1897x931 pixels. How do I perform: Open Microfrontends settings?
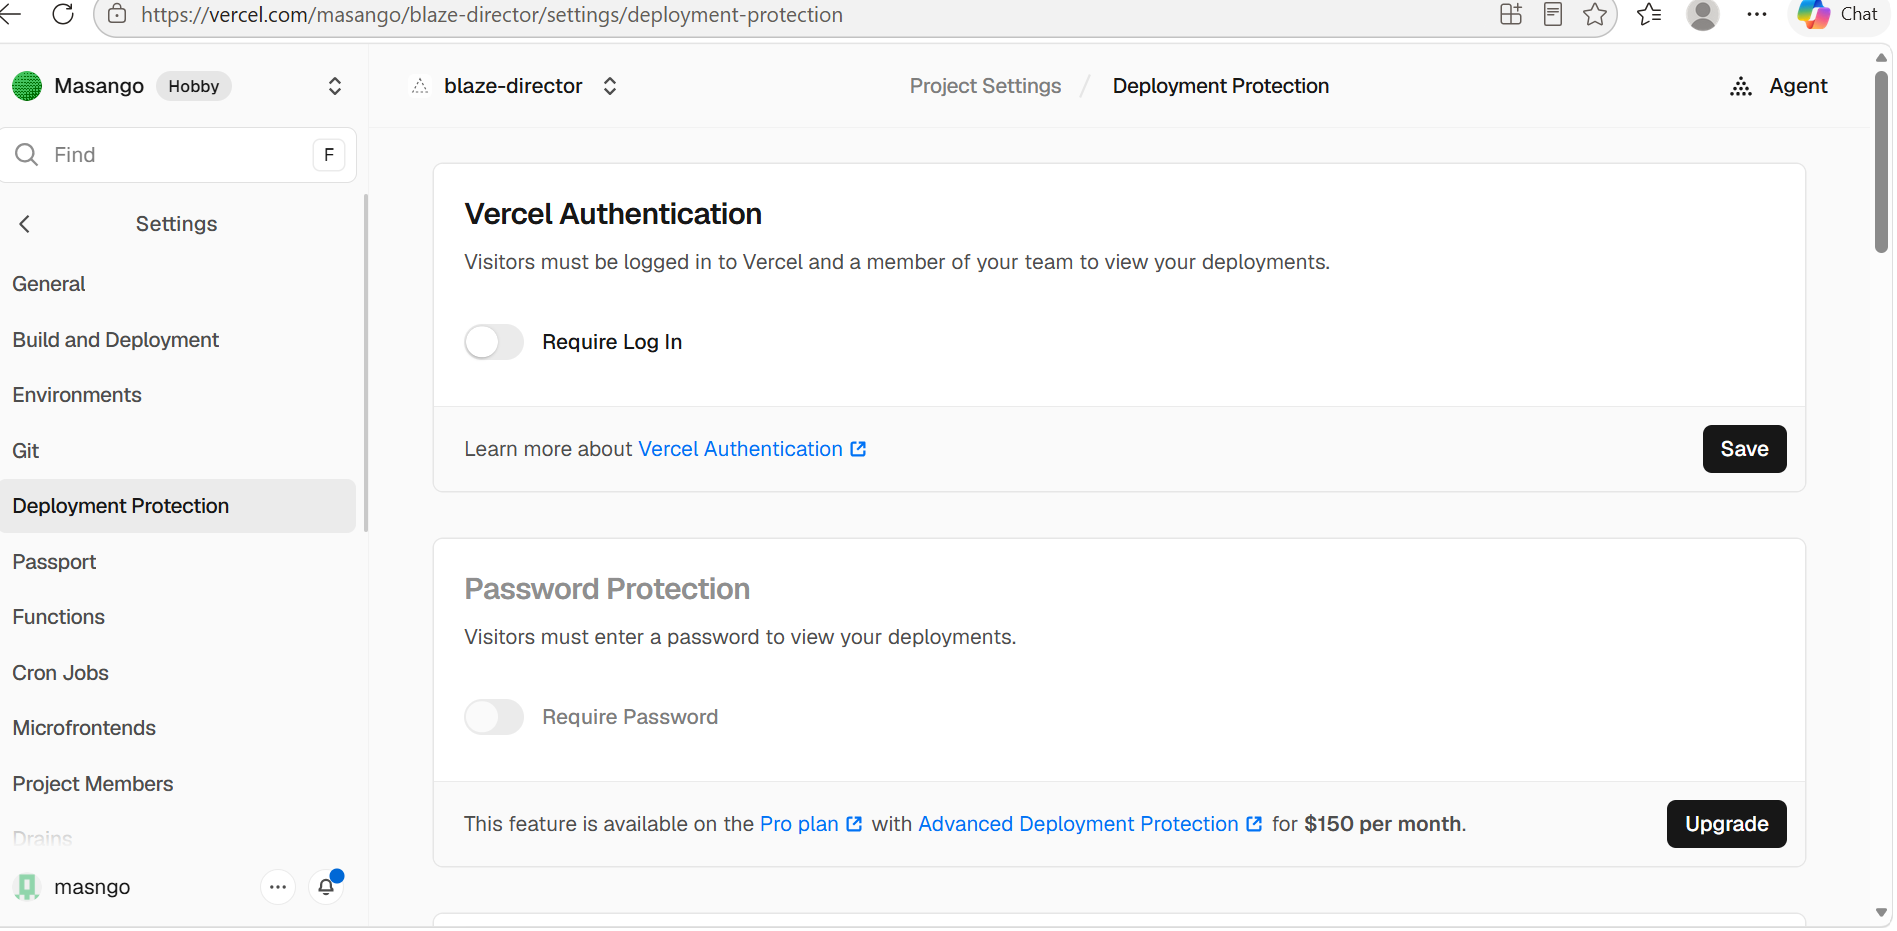(178, 728)
